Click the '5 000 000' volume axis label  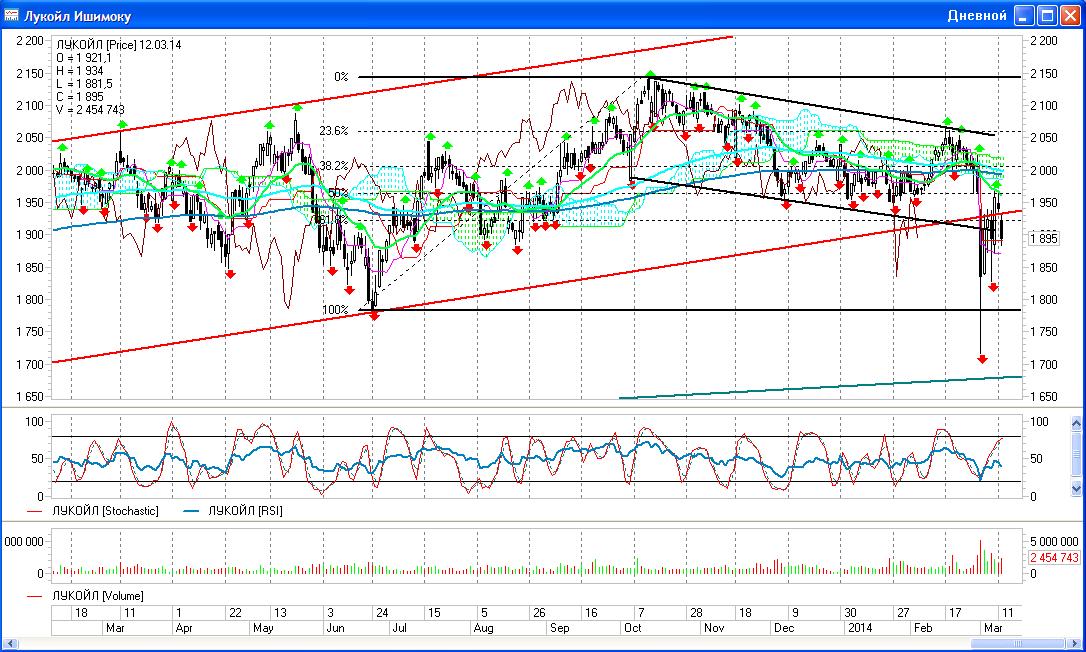pos(1054,541)
